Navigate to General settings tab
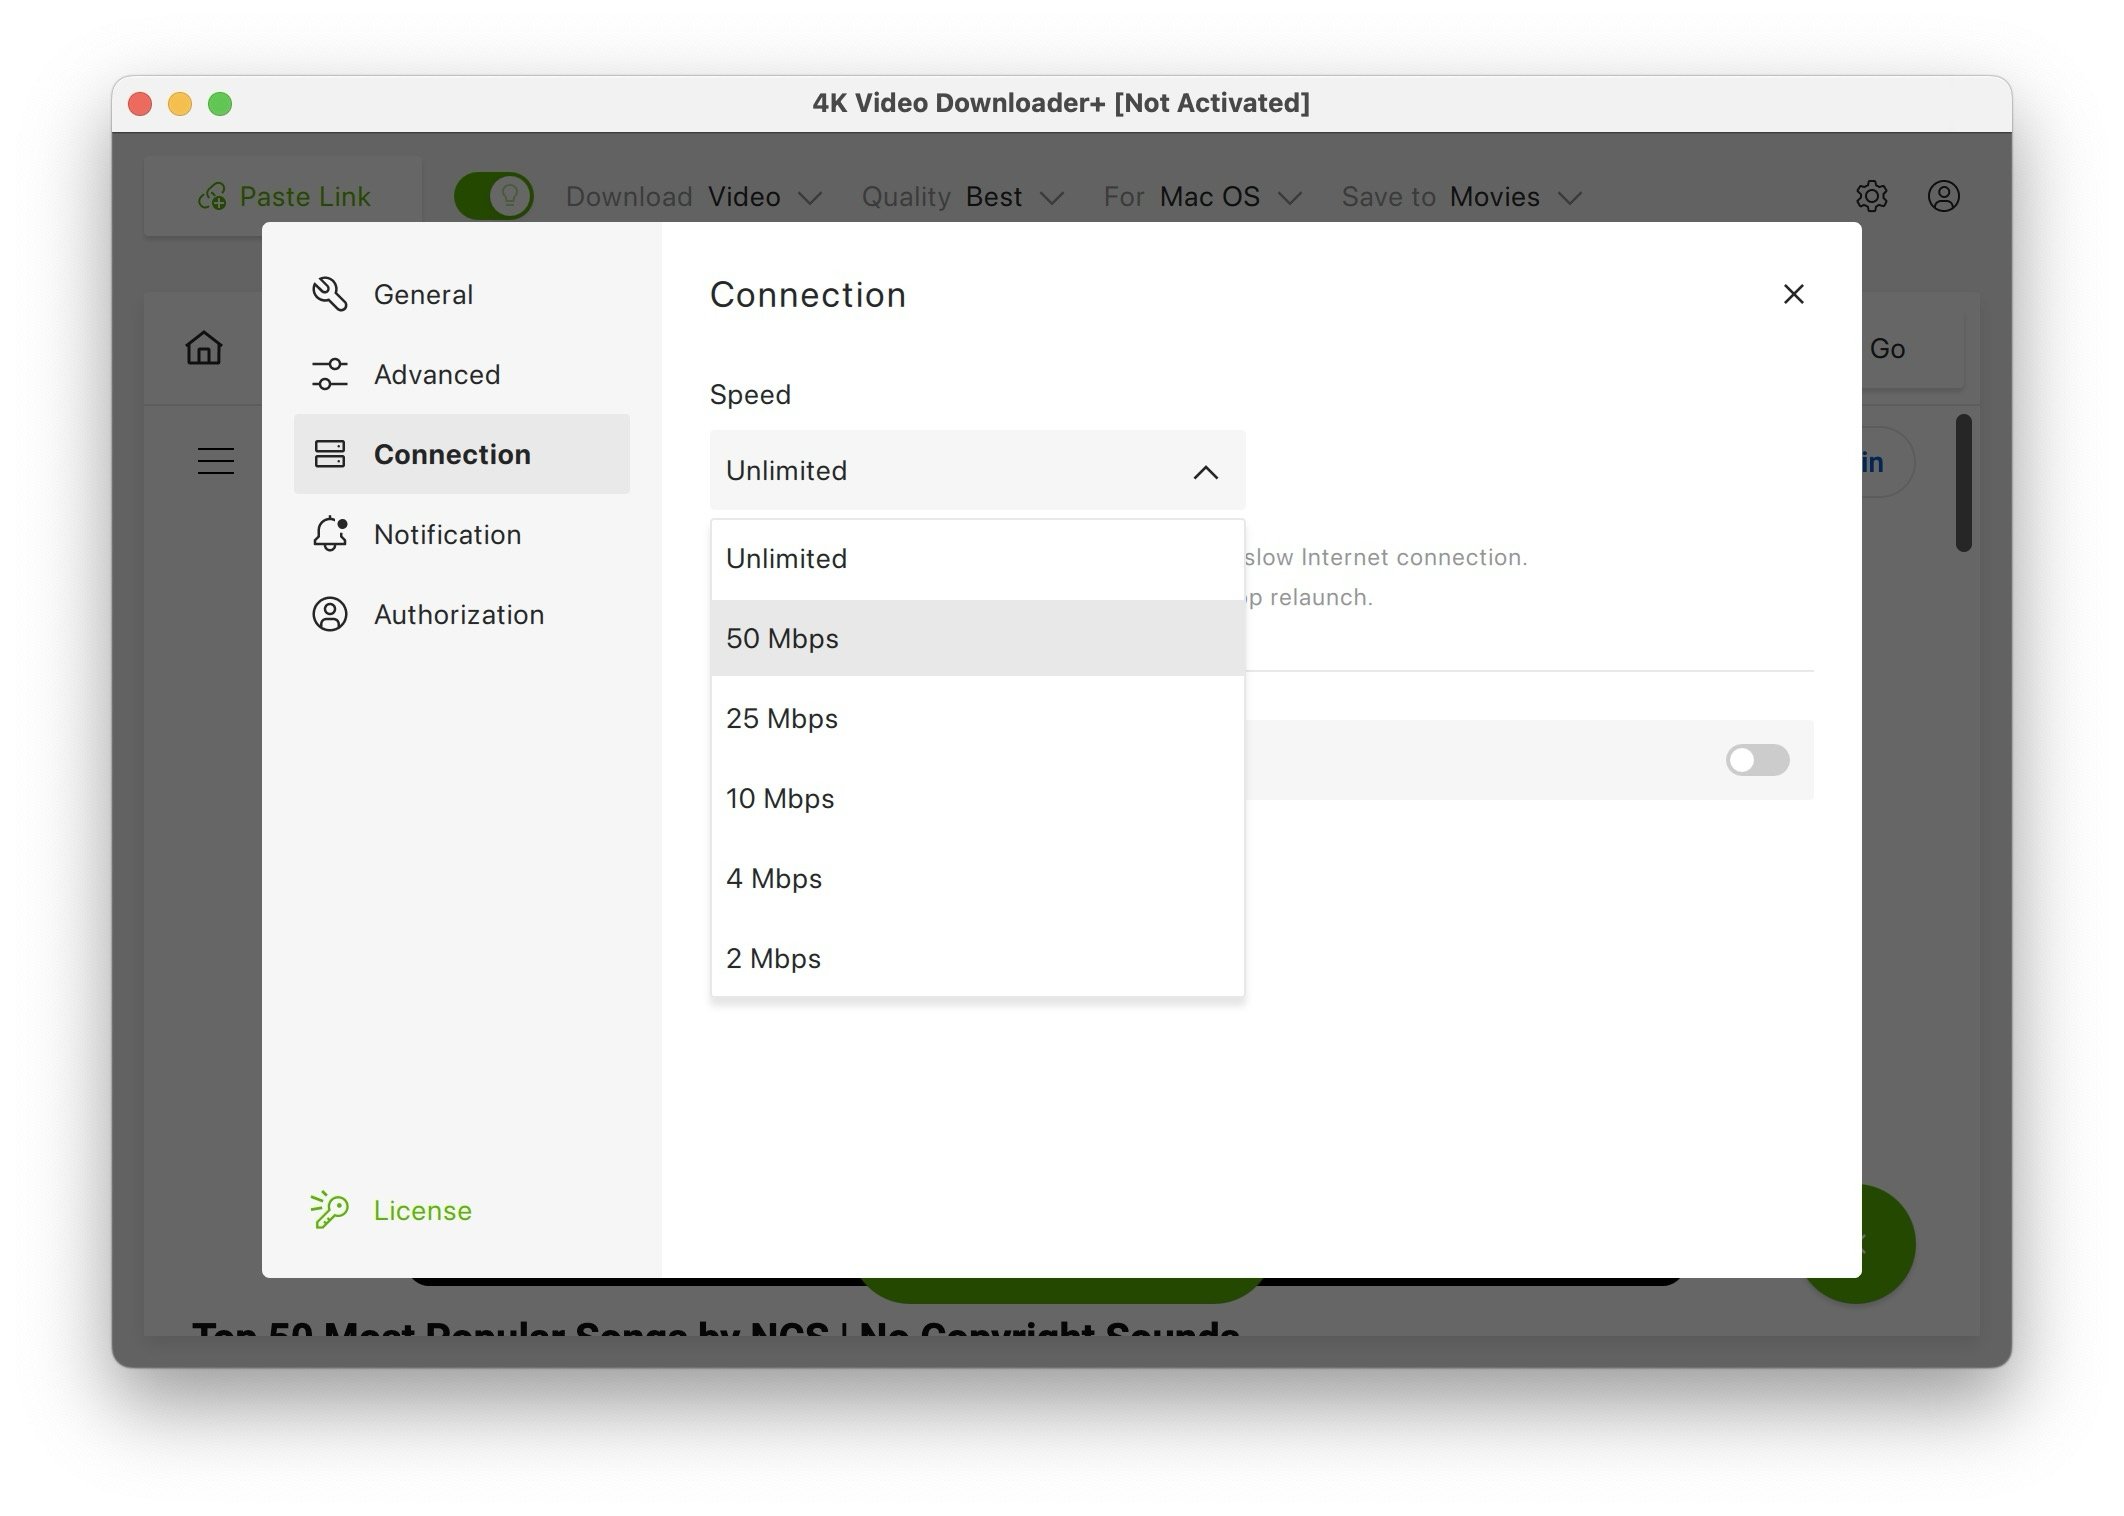The width and height of the screenshot is (2124, 1516). click(423, 294)
